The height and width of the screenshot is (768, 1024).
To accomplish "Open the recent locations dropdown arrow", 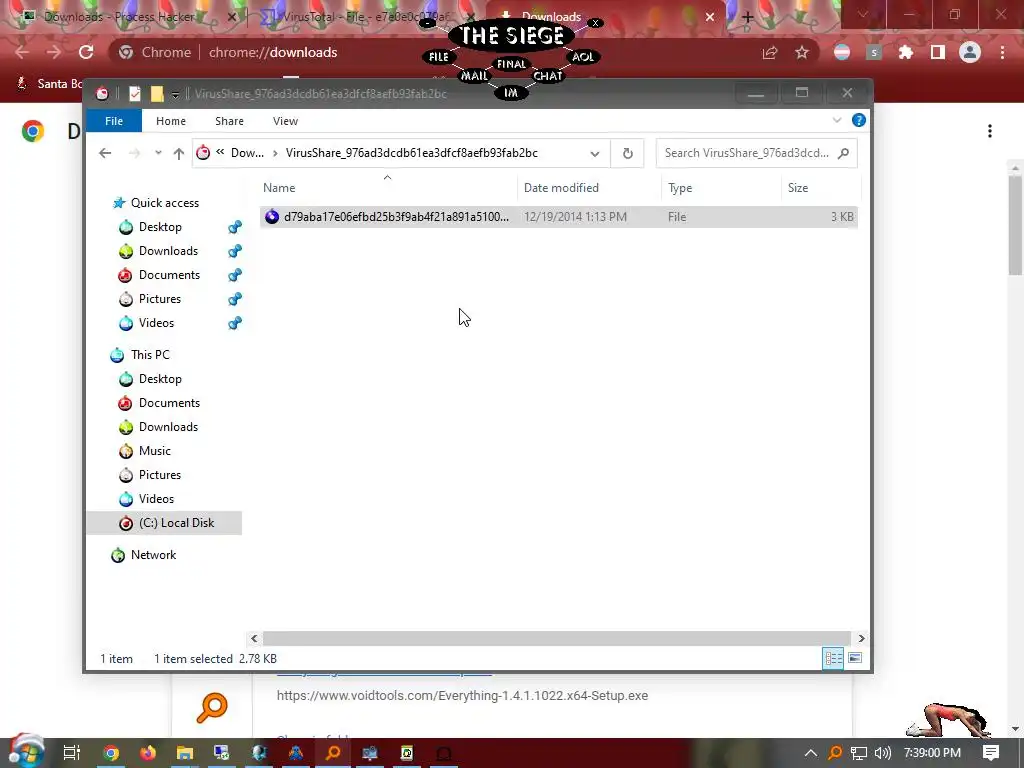I will click(x=158, y=153).
